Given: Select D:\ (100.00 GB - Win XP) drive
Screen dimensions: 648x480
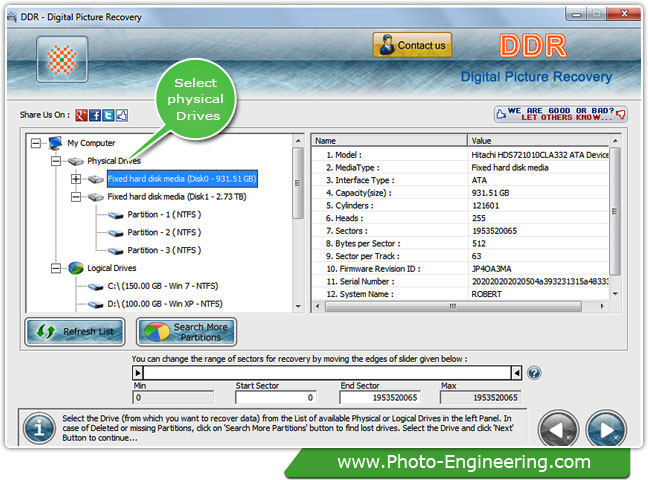Looking at the screenshot, I should coord(165,304).
